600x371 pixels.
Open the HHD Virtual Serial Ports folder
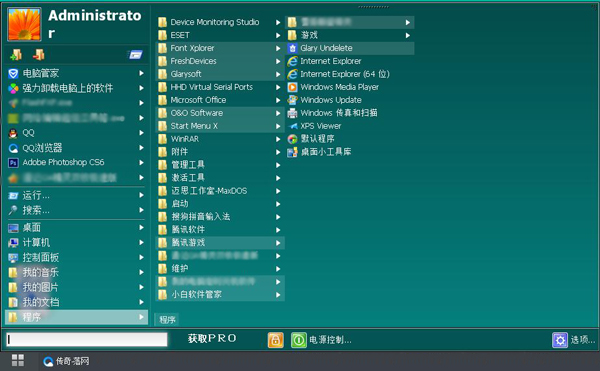pos(220,87)
